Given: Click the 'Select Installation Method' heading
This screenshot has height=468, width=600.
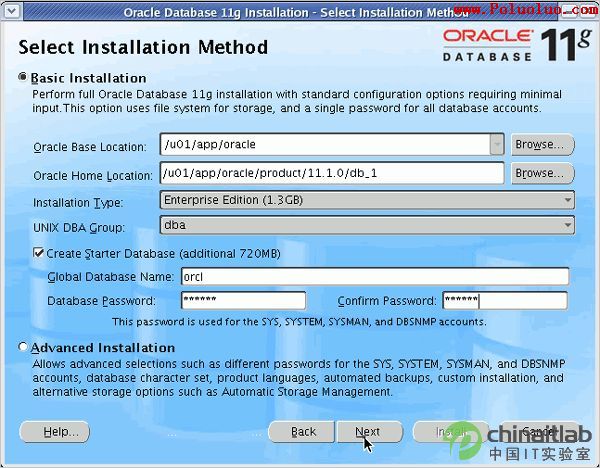Looking at the screenshot, I should [x=143, y=47].
